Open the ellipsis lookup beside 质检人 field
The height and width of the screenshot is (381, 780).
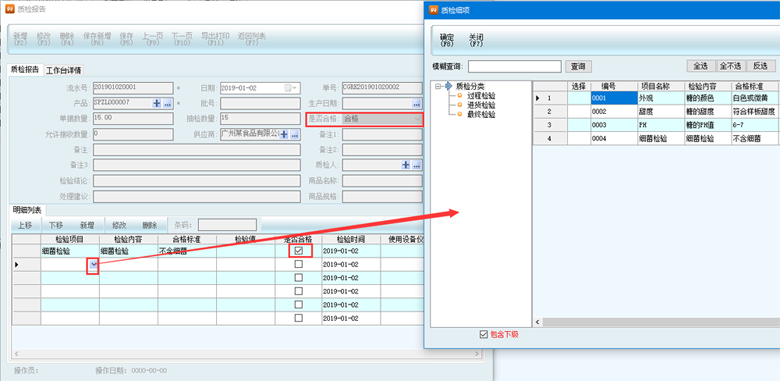point(417,165)
